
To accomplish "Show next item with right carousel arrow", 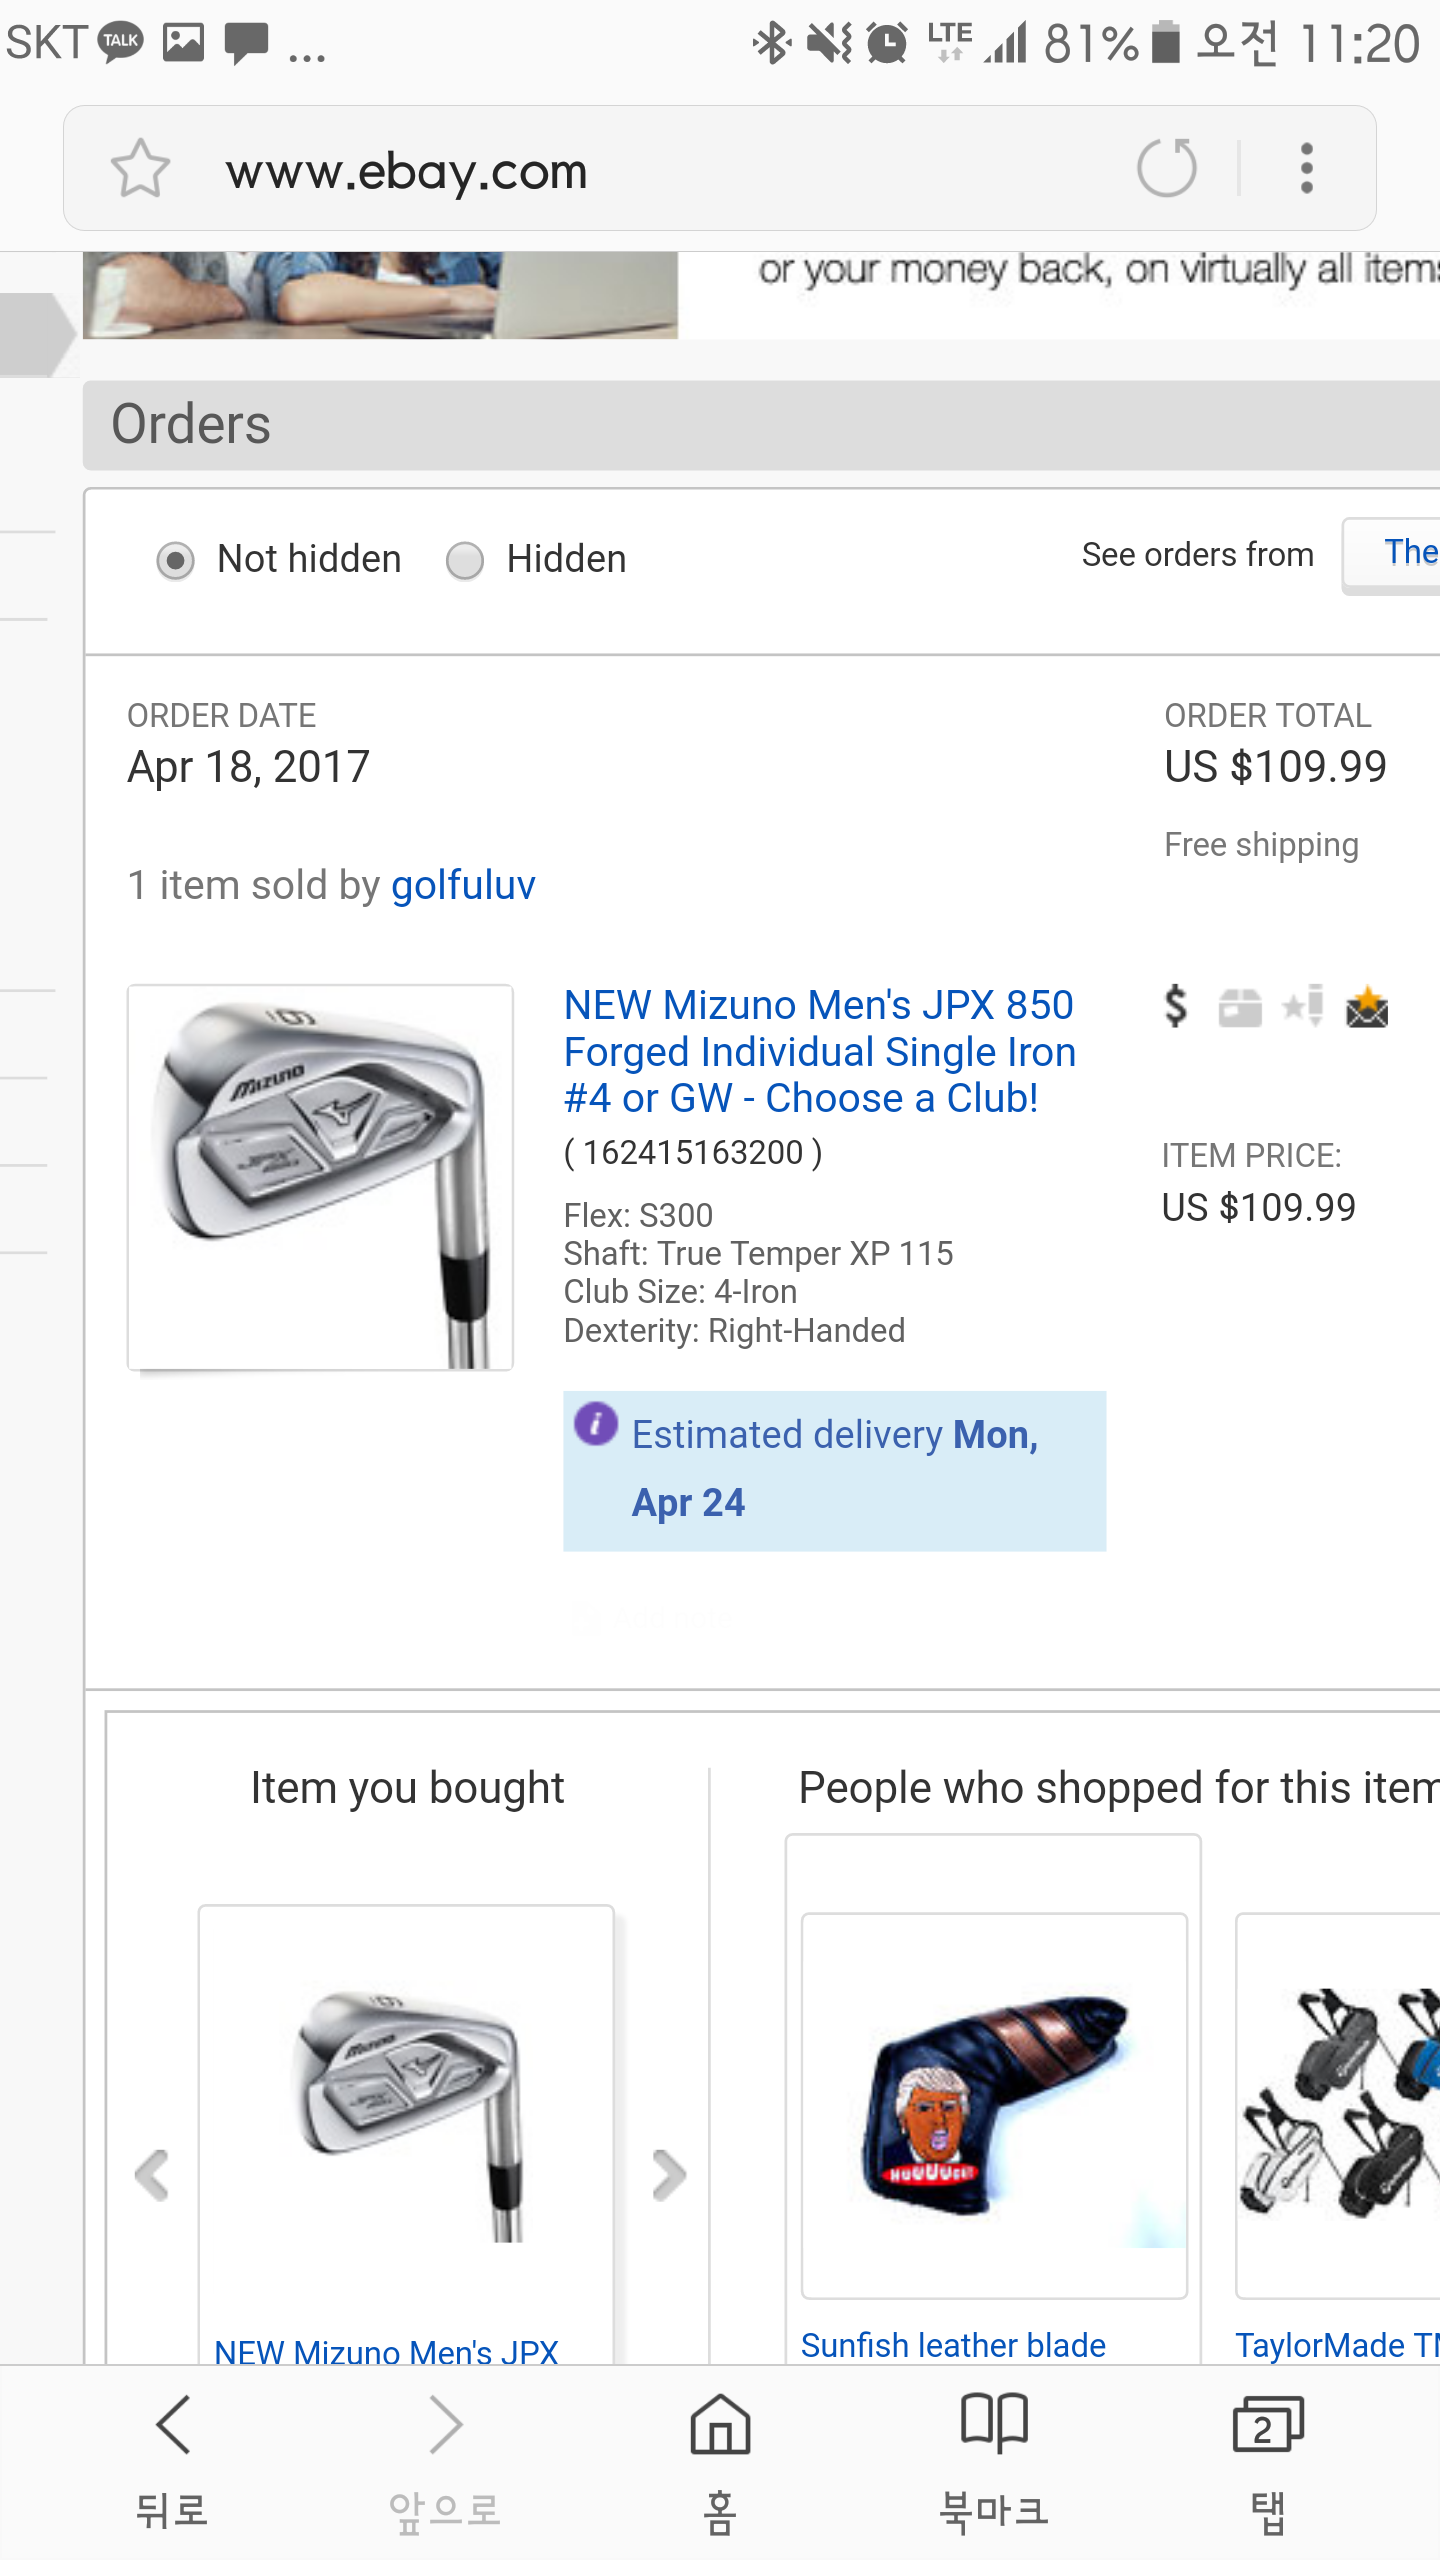I will (x=669, y=2174).
